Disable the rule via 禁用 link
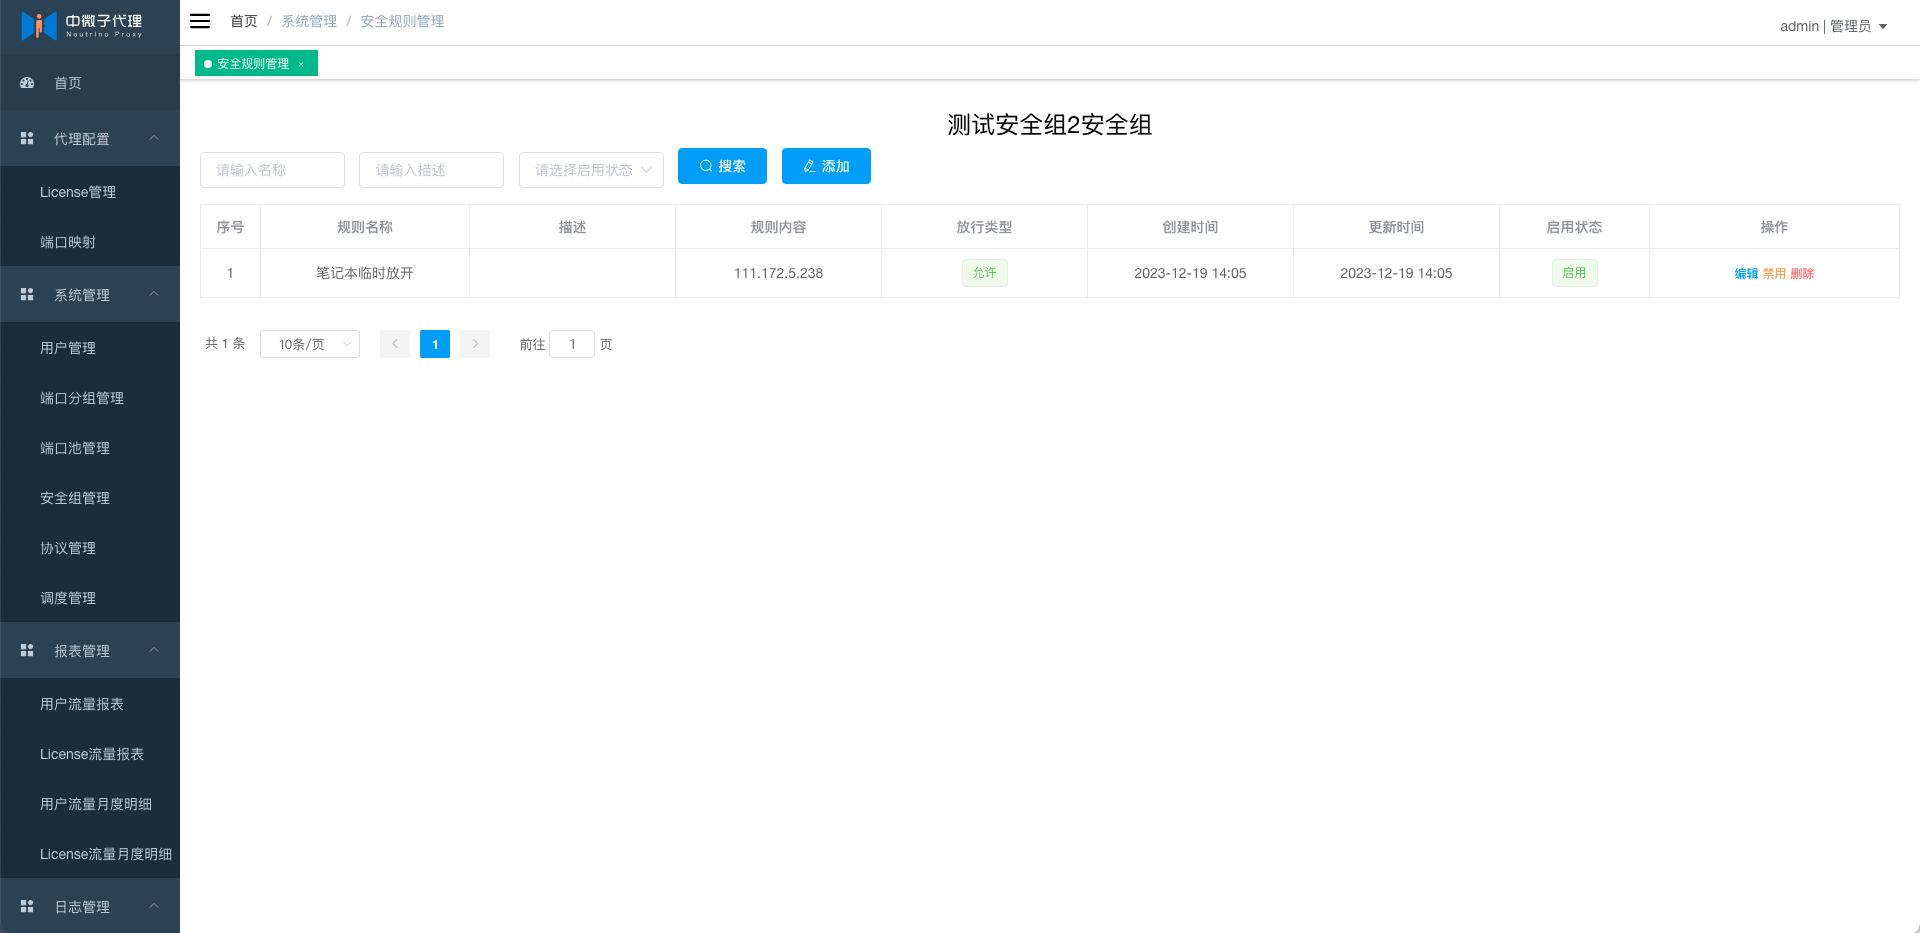 pos(1773,274)
